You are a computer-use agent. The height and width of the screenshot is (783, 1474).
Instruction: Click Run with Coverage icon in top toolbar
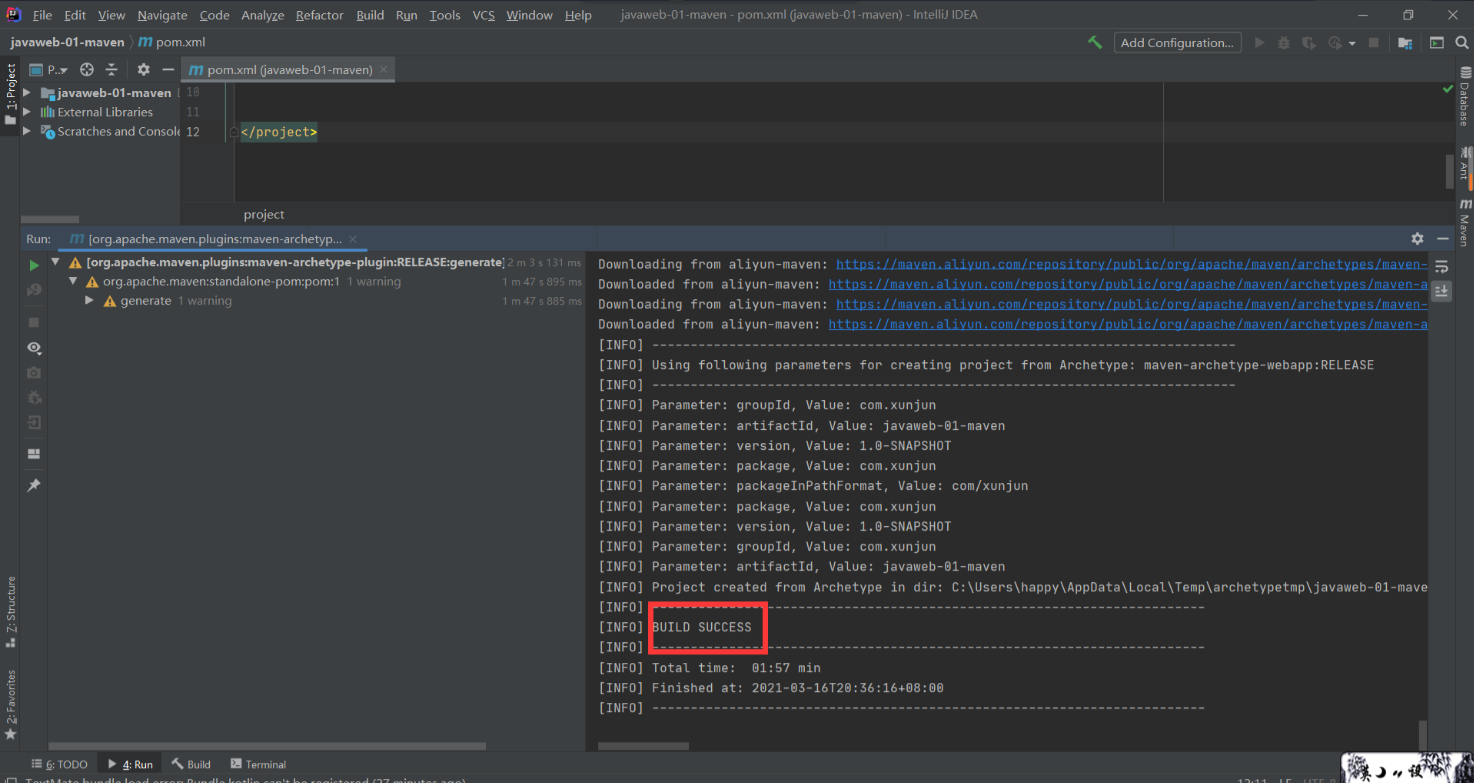[1309, 43]
